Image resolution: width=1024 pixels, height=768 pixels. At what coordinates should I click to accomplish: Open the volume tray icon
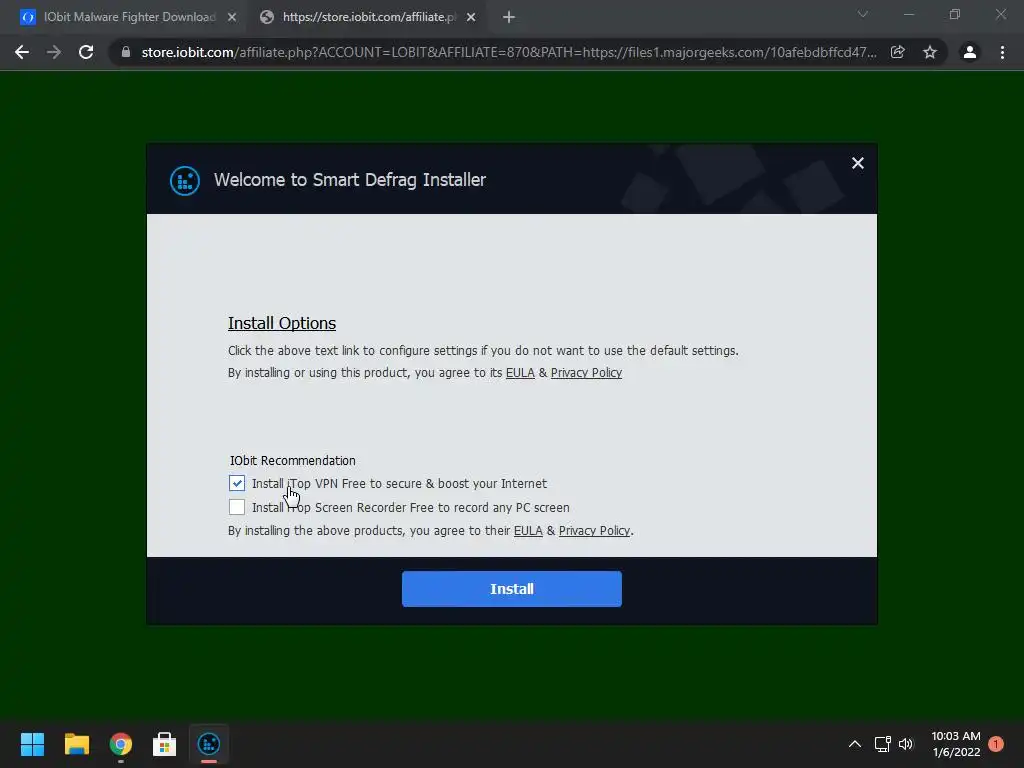pyautogui.click(x=906, y=744)
